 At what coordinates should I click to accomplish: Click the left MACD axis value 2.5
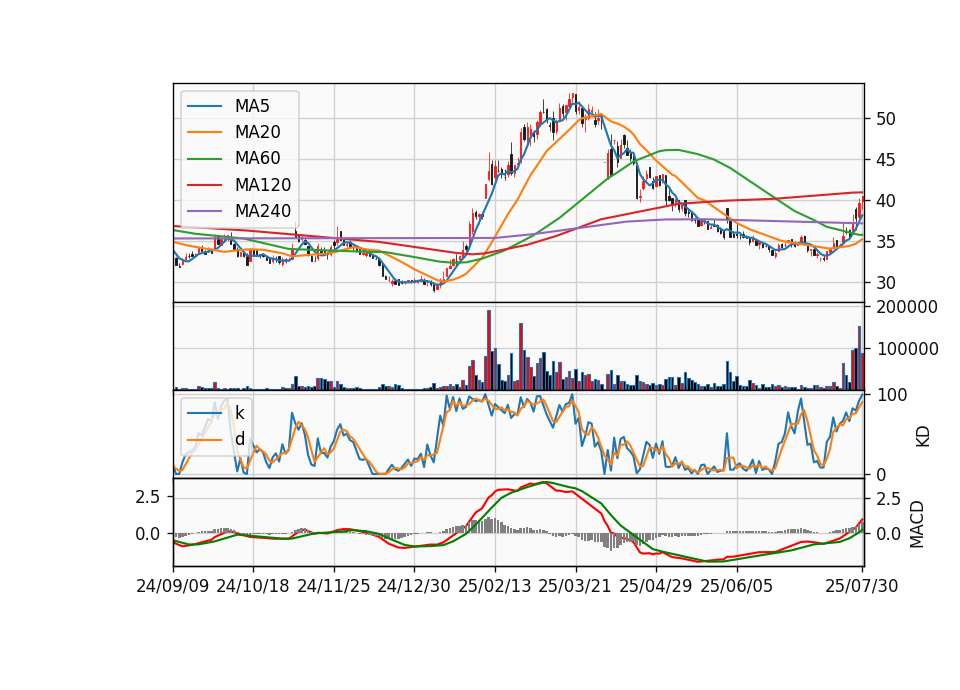[148, 497]
